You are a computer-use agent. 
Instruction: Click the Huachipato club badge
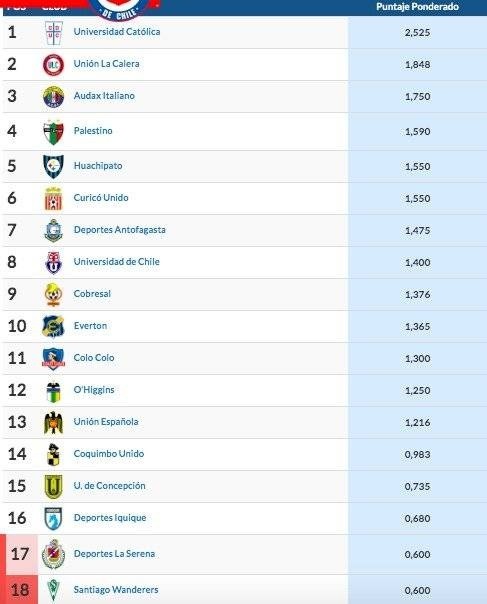click(53, 166)
